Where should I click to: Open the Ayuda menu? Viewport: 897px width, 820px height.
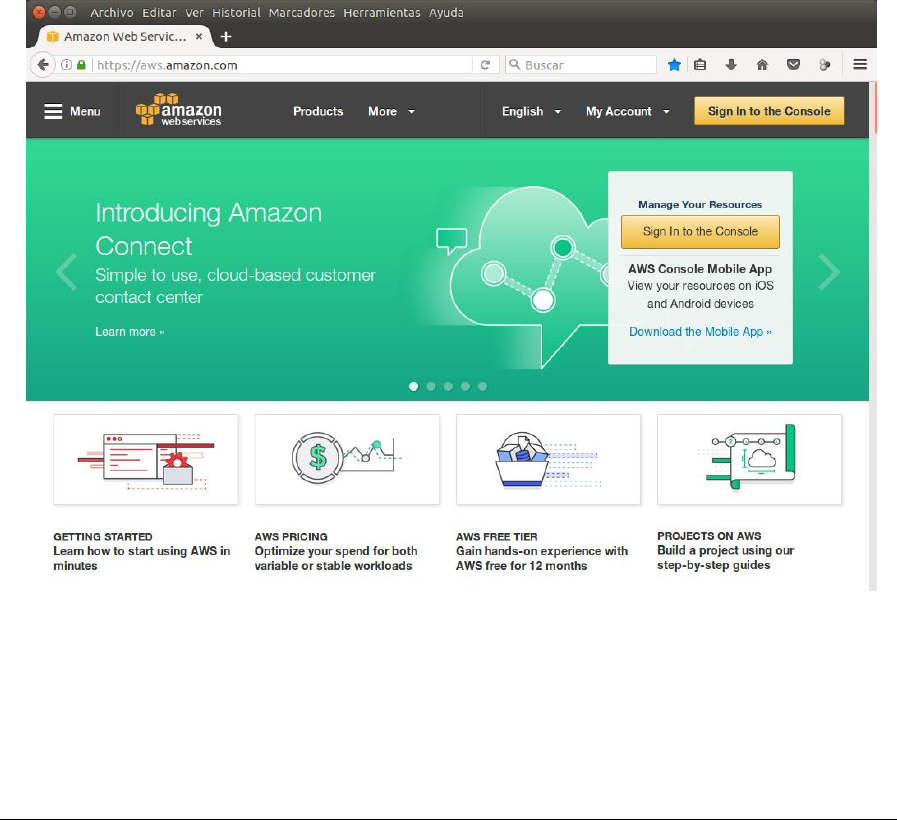(x=446, y=13)
